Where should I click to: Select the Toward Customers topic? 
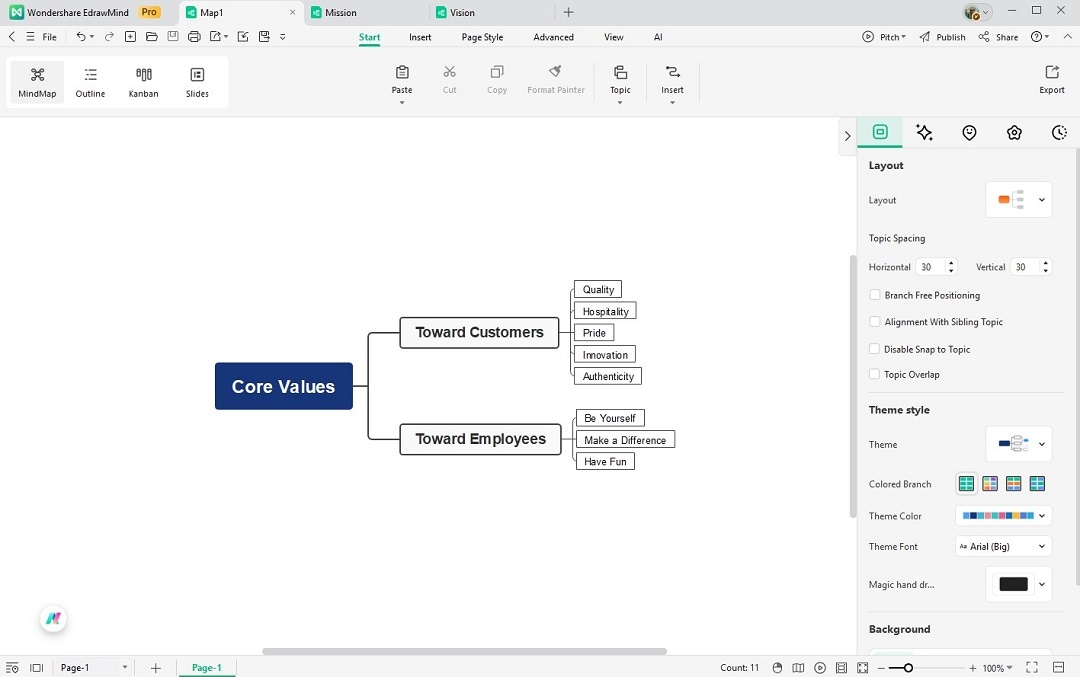point(479,332)
